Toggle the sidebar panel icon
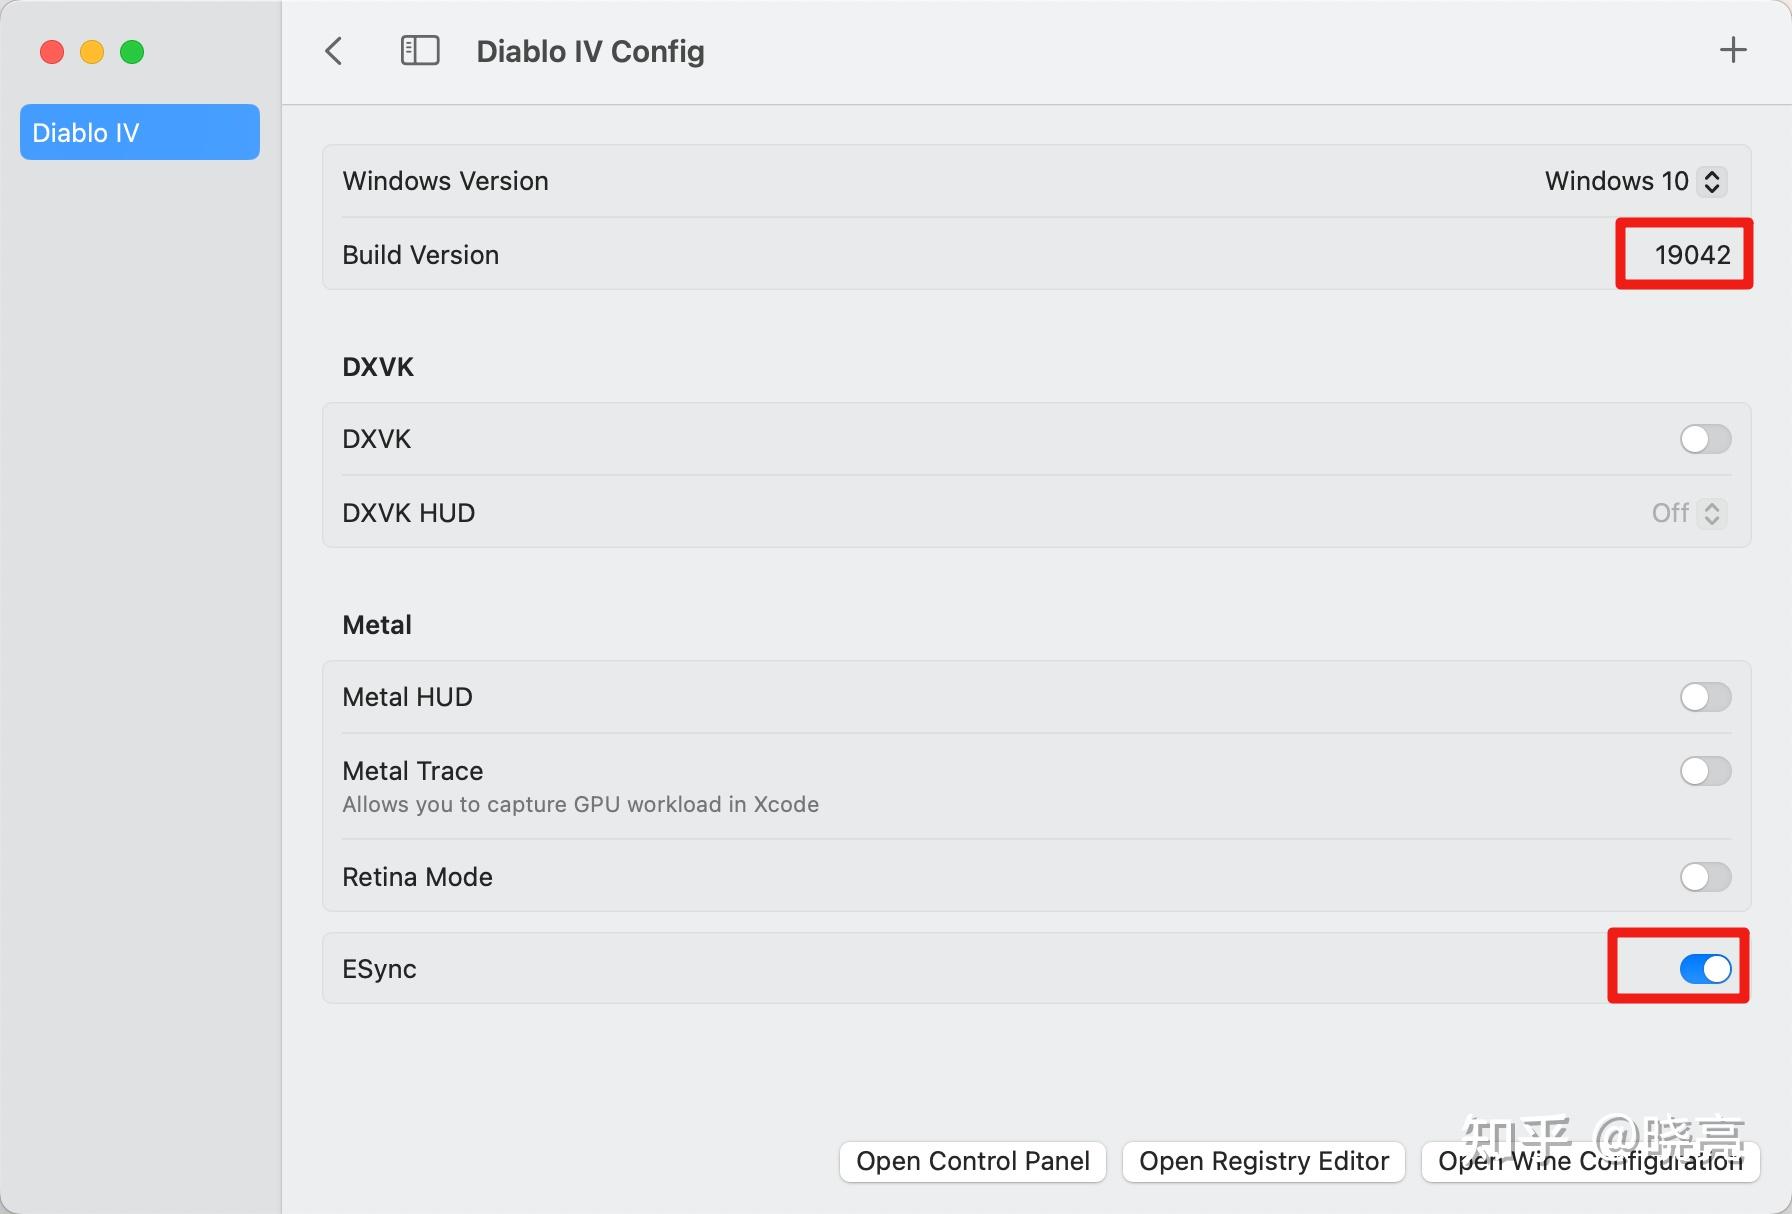Viewport: 1792px width, 1214px height. click(x=420, y=51)
